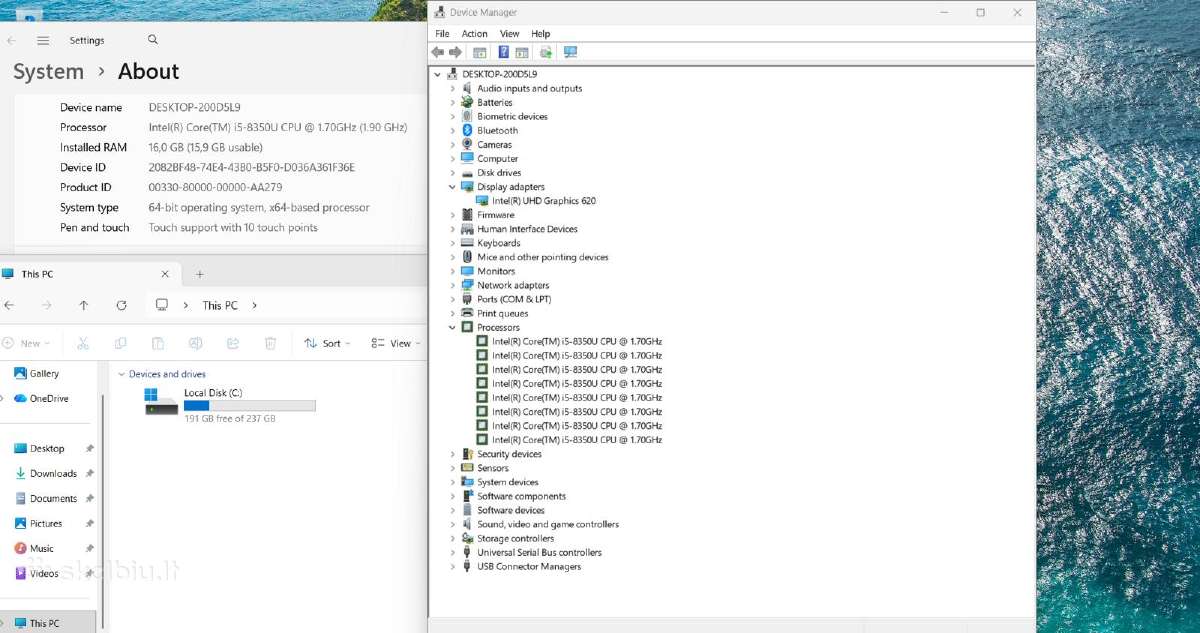
Task: Expand the Security devices node
Action: coord(452,454)
